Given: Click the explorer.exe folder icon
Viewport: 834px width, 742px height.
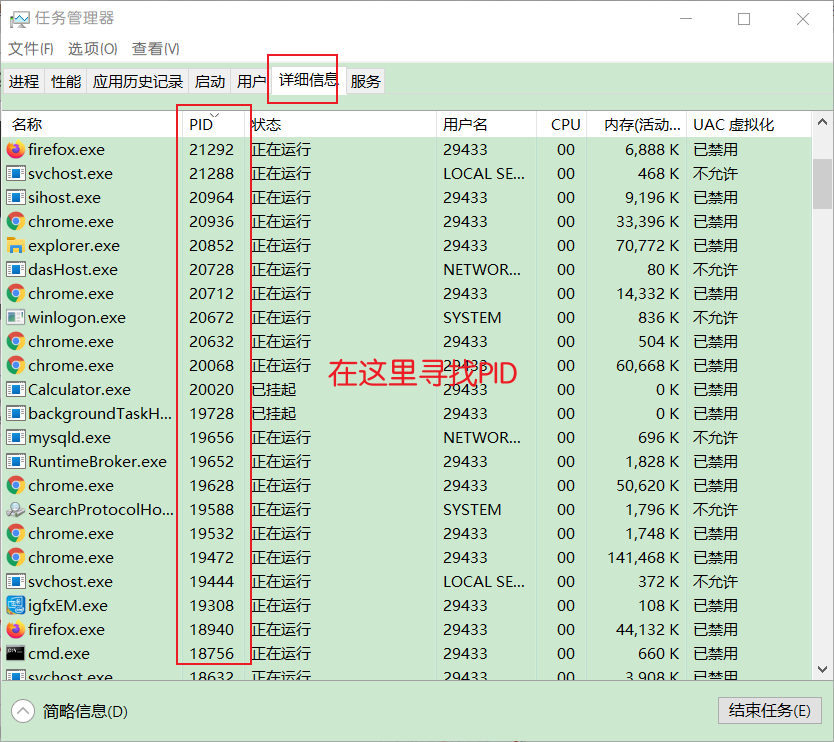Looking at the screenshot, I should (15, 246).
